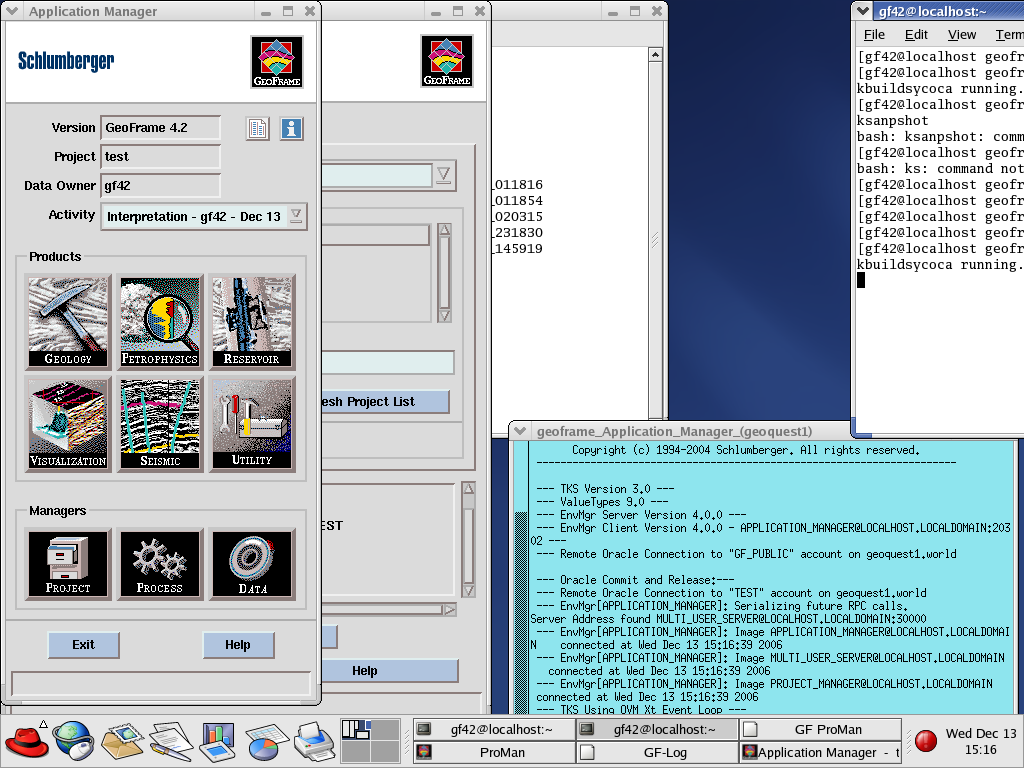Click the Help button in ProMan window
The image size is (1024, 768).
[x=391, y=671]
